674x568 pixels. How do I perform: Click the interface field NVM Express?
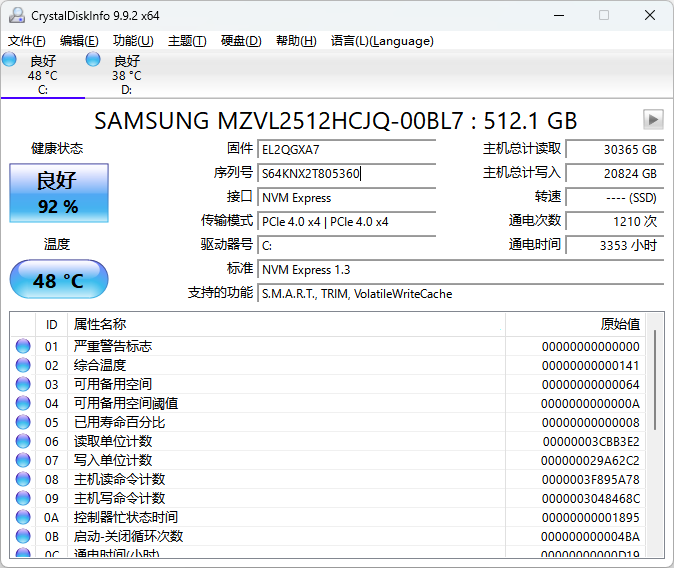click(346, 198)
